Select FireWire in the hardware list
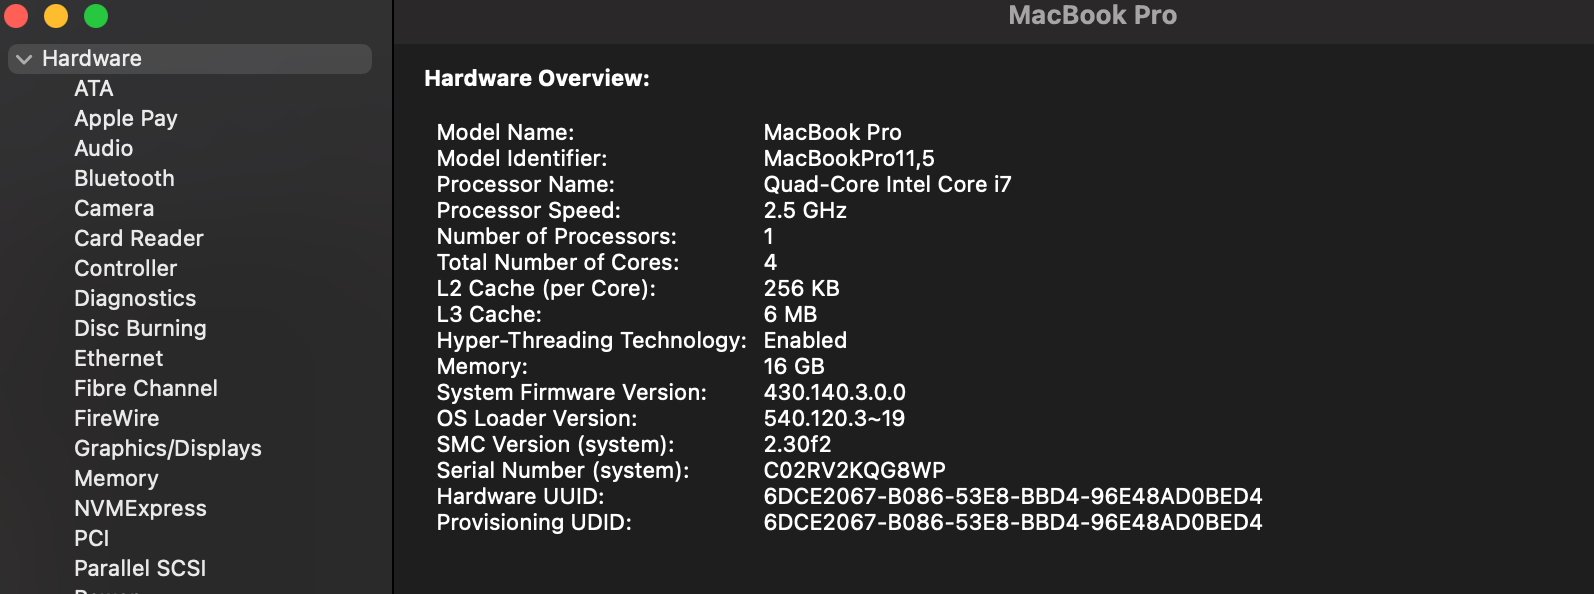 [117, 419]
